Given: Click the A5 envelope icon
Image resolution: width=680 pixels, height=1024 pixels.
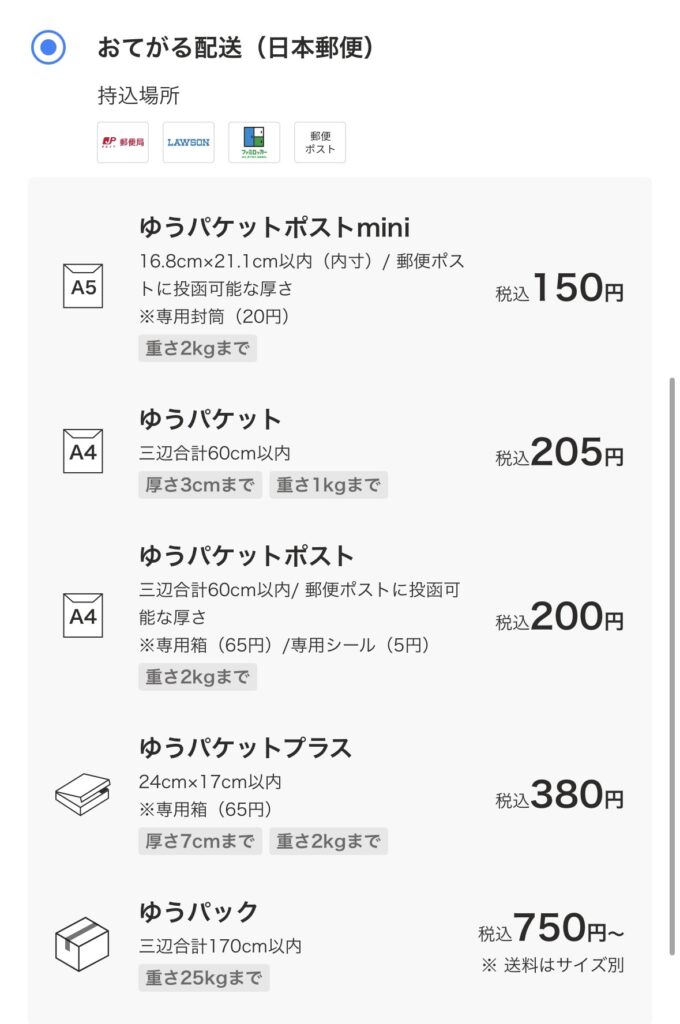Looking at the screenshot, I should [83, 286].
